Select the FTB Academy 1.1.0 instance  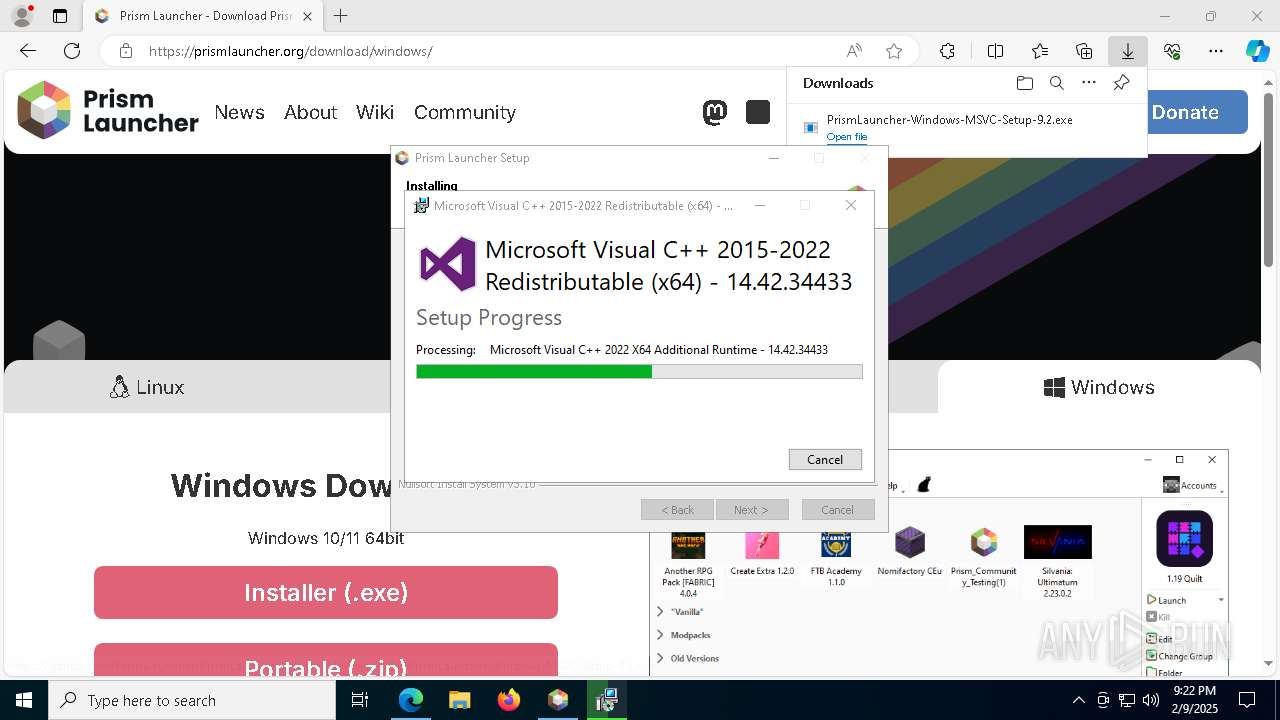(x=836, y=556)
